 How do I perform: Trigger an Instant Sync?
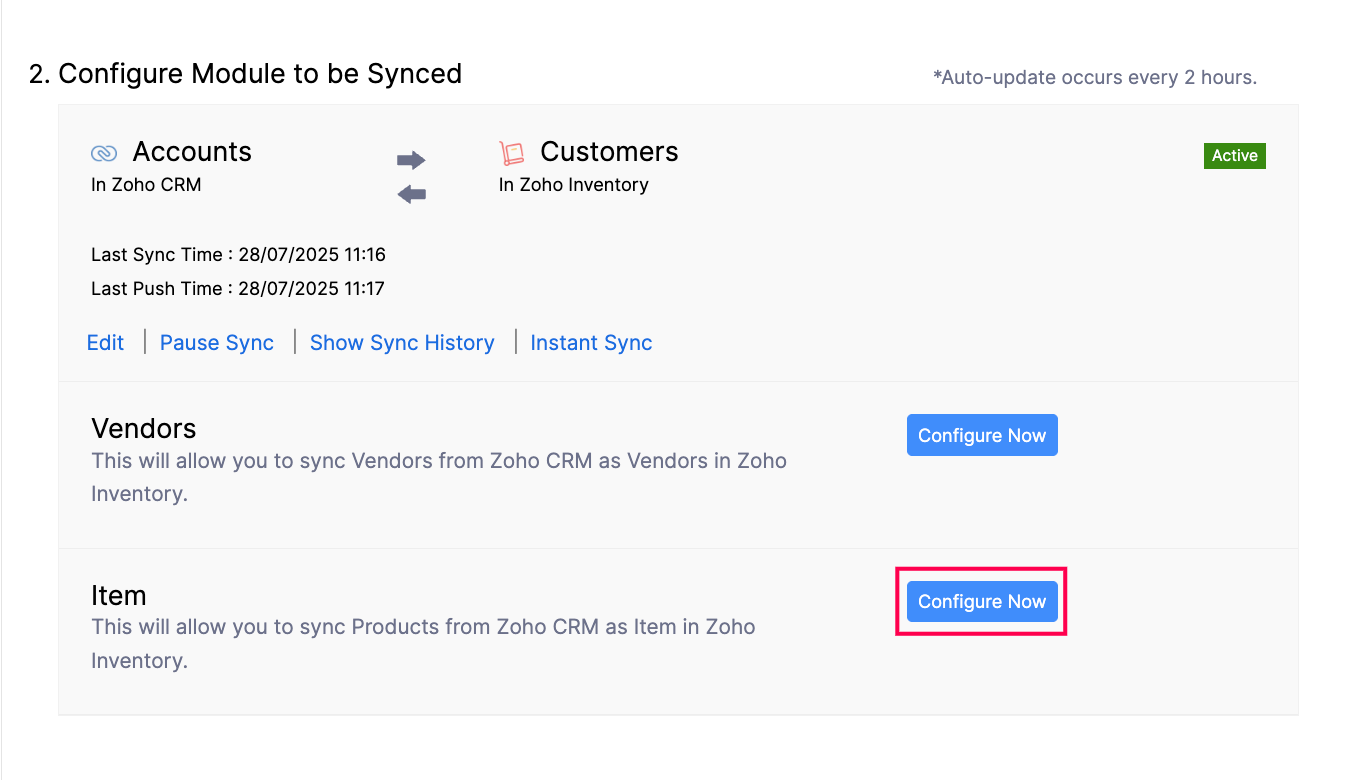tap(591, 342)
